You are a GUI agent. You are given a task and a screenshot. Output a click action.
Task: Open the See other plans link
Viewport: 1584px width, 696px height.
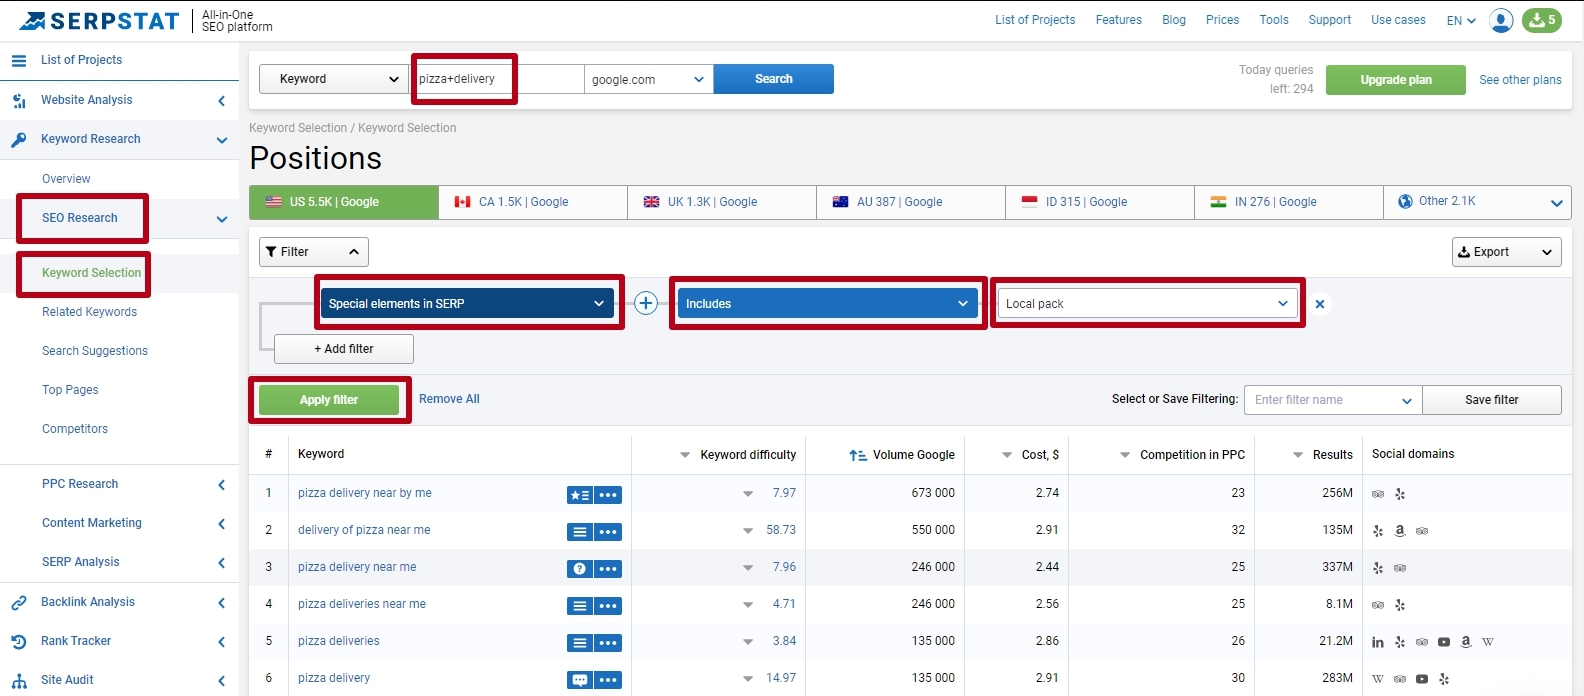point(1520,80)
